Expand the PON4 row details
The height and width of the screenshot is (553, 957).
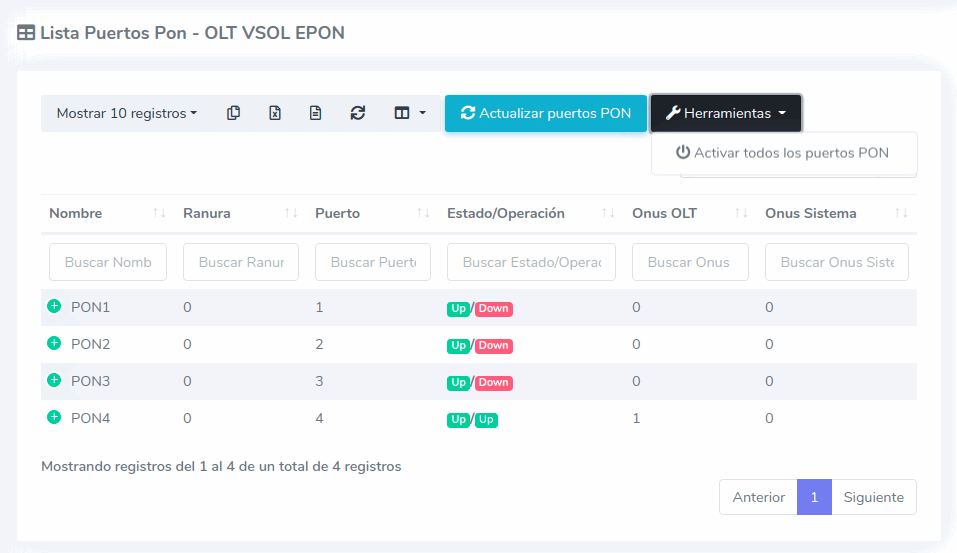(54, 418)
